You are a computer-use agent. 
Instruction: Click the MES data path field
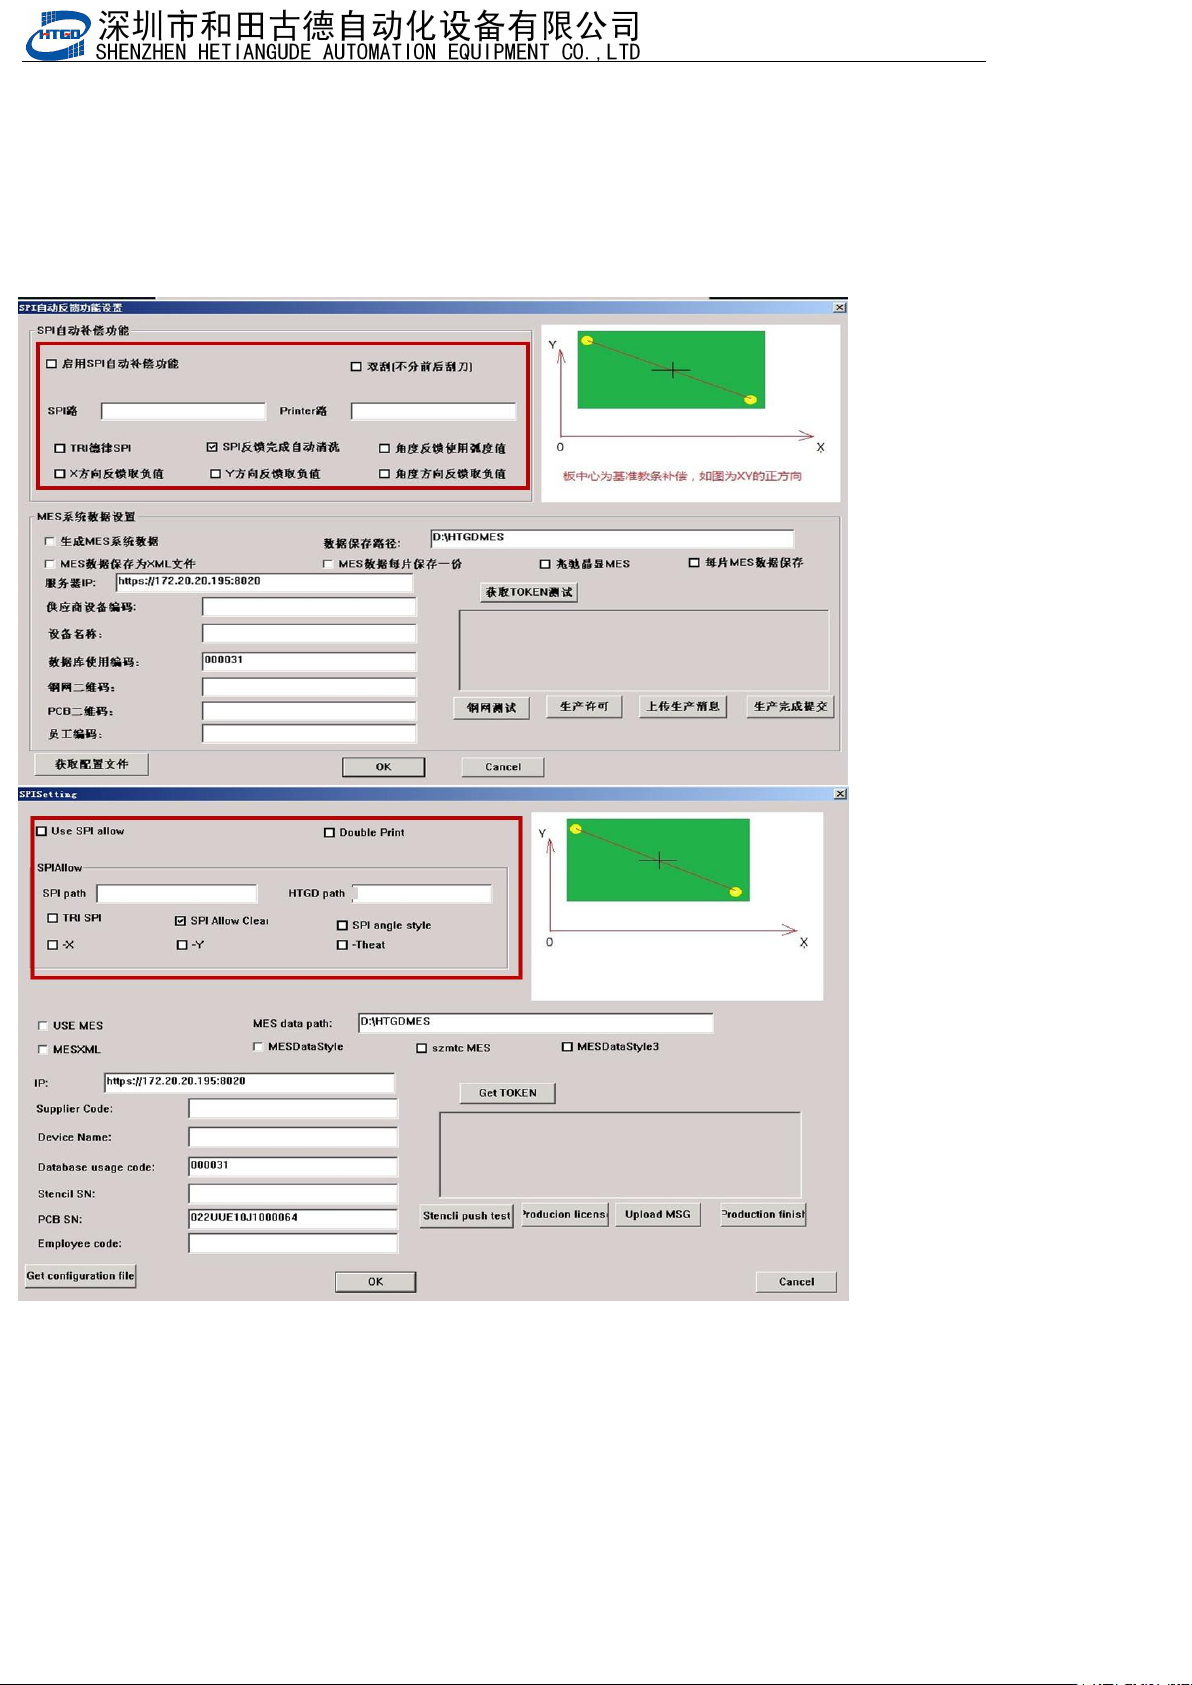point(536,1022)
